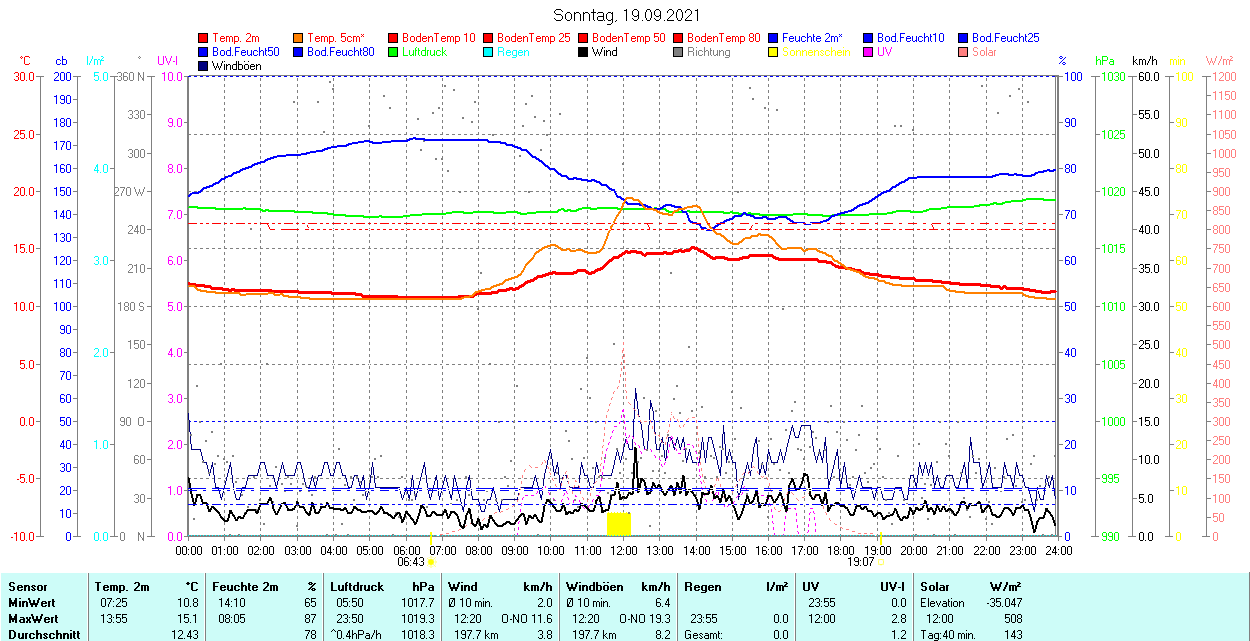Screen dimensions: 1250x641
Task: Click the red Temp. 2m legend swatch
Action: [x=204, y=38]
